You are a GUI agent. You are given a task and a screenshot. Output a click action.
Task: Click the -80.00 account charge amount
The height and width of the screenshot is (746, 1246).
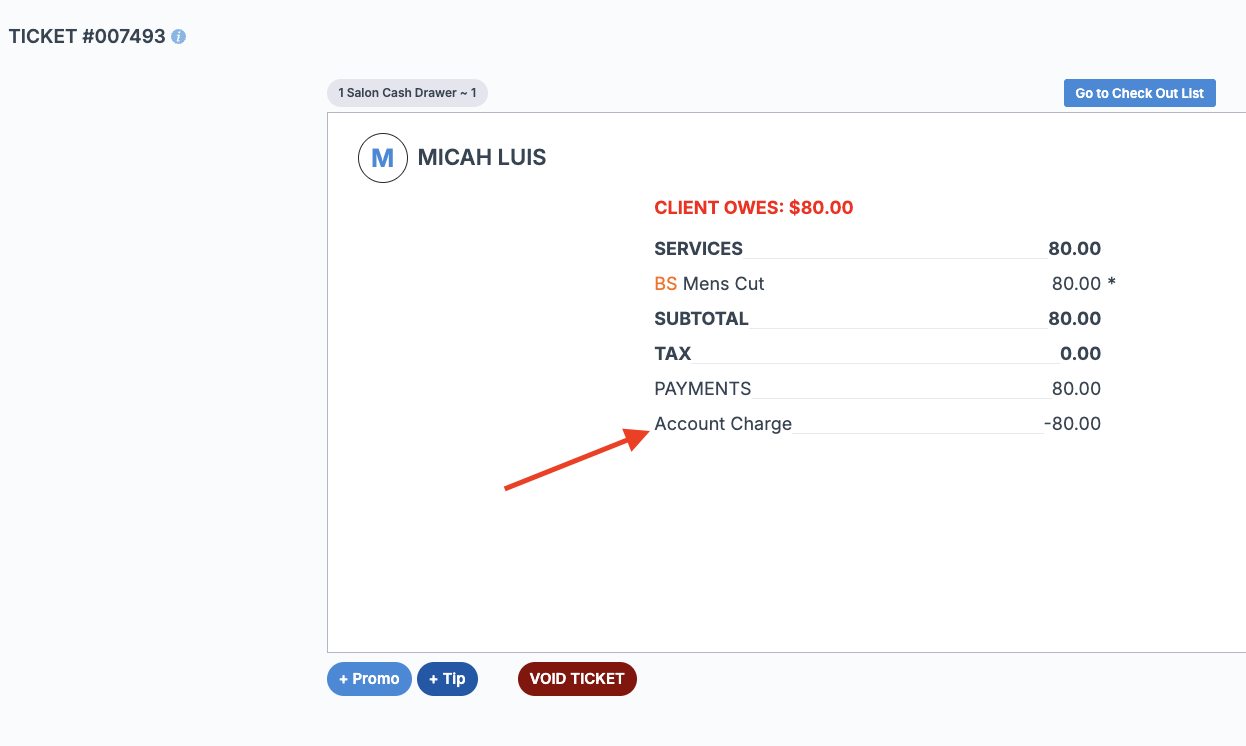pos(1072,424)
